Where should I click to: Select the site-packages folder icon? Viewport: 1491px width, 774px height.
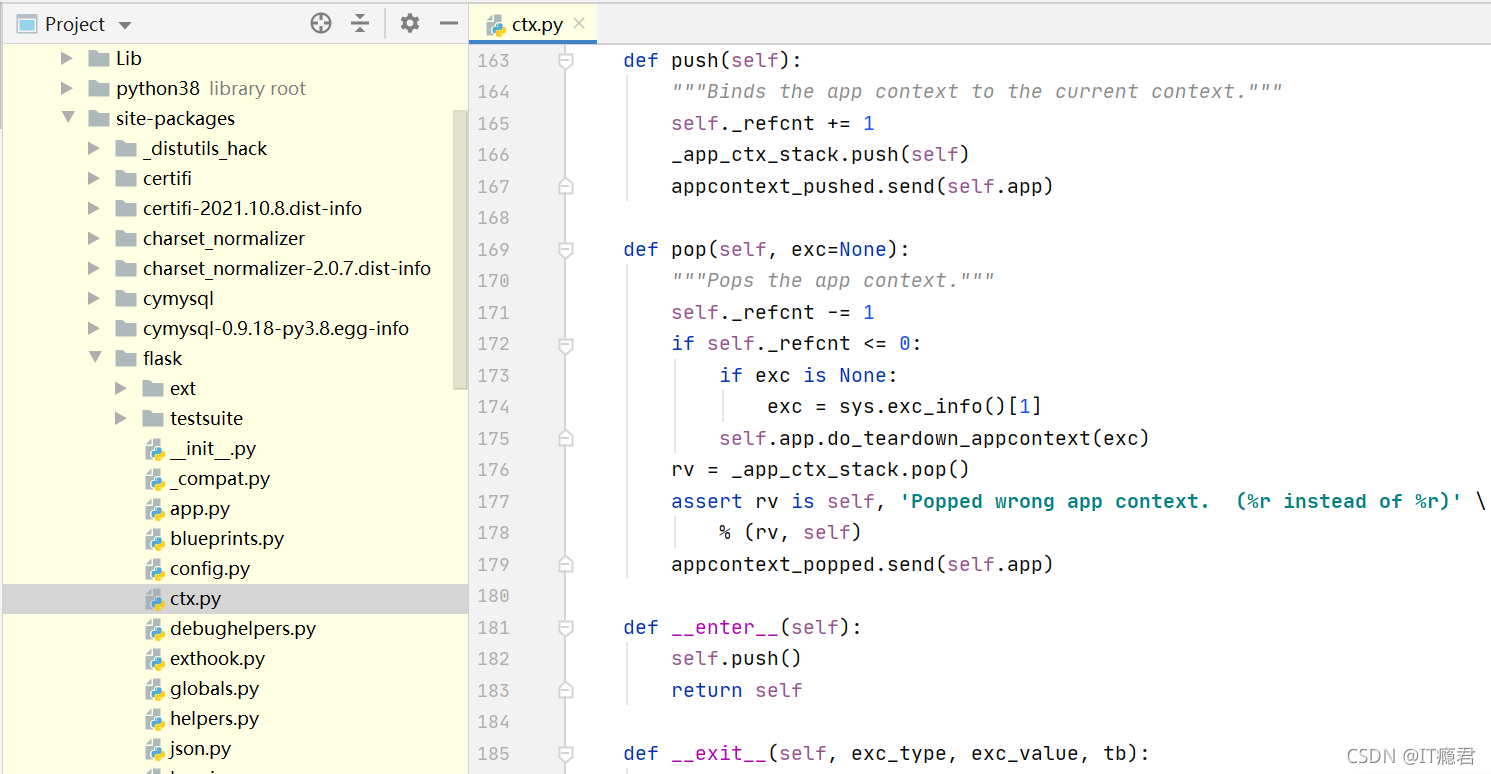pyautogui.click(x=99, y=119)
